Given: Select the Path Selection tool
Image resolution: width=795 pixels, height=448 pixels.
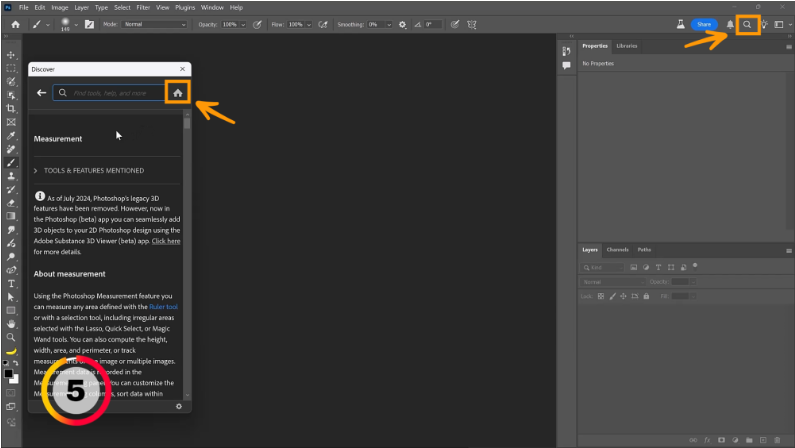Looking at the screenshot, I should point(11,297).
